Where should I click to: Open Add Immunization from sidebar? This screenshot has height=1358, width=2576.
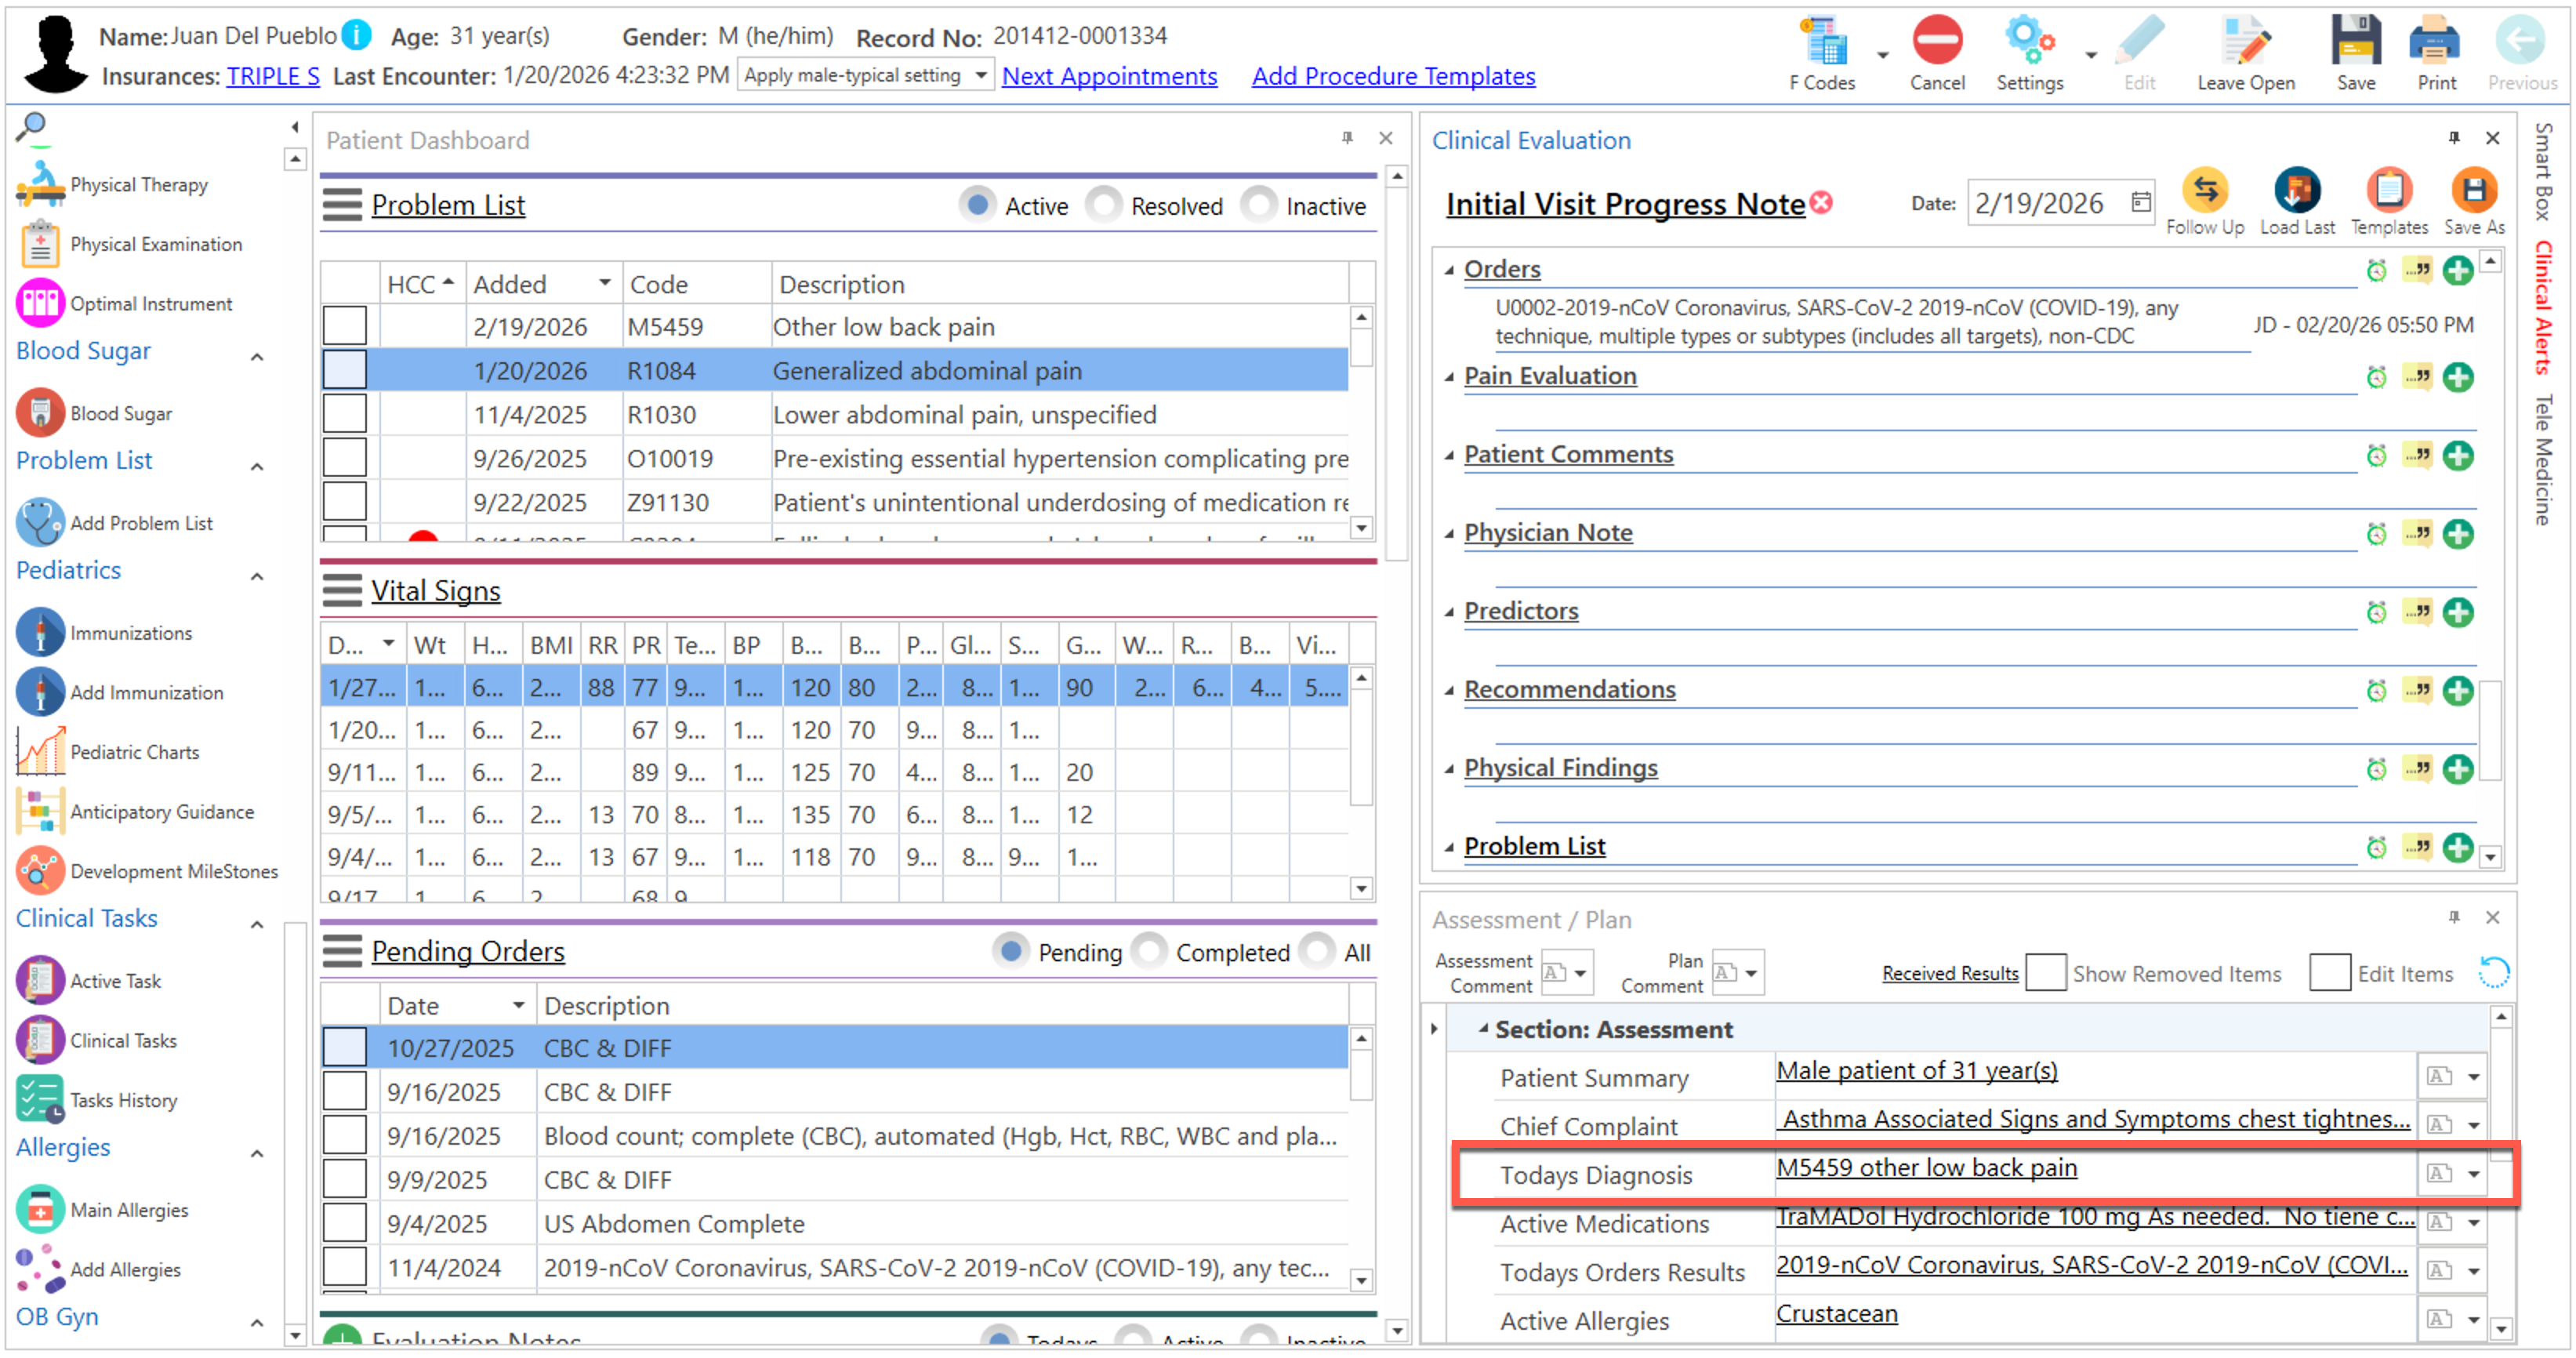click(x=146, y=693)
